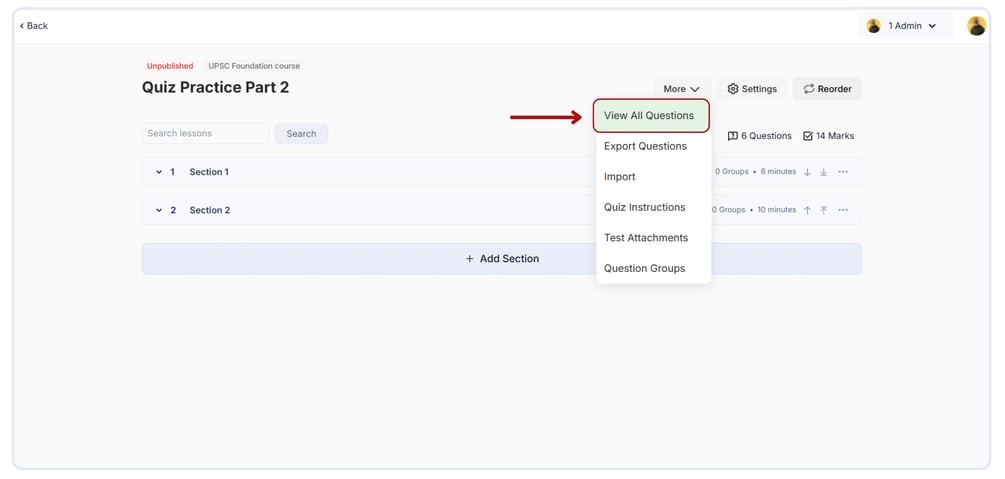Screen dimensions: 1005x479
Task: Move Section 1 down with arrow icon
Action: tap(808, 172)
